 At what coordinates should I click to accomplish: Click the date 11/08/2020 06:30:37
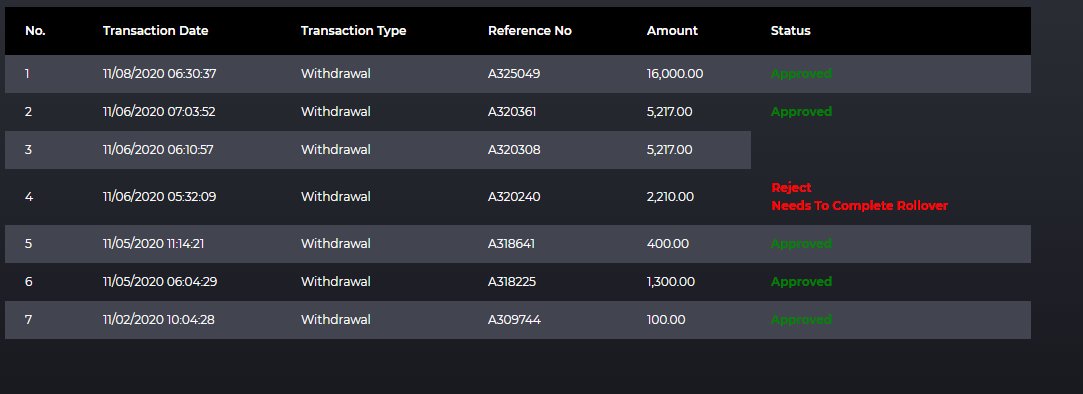(160, 74)
